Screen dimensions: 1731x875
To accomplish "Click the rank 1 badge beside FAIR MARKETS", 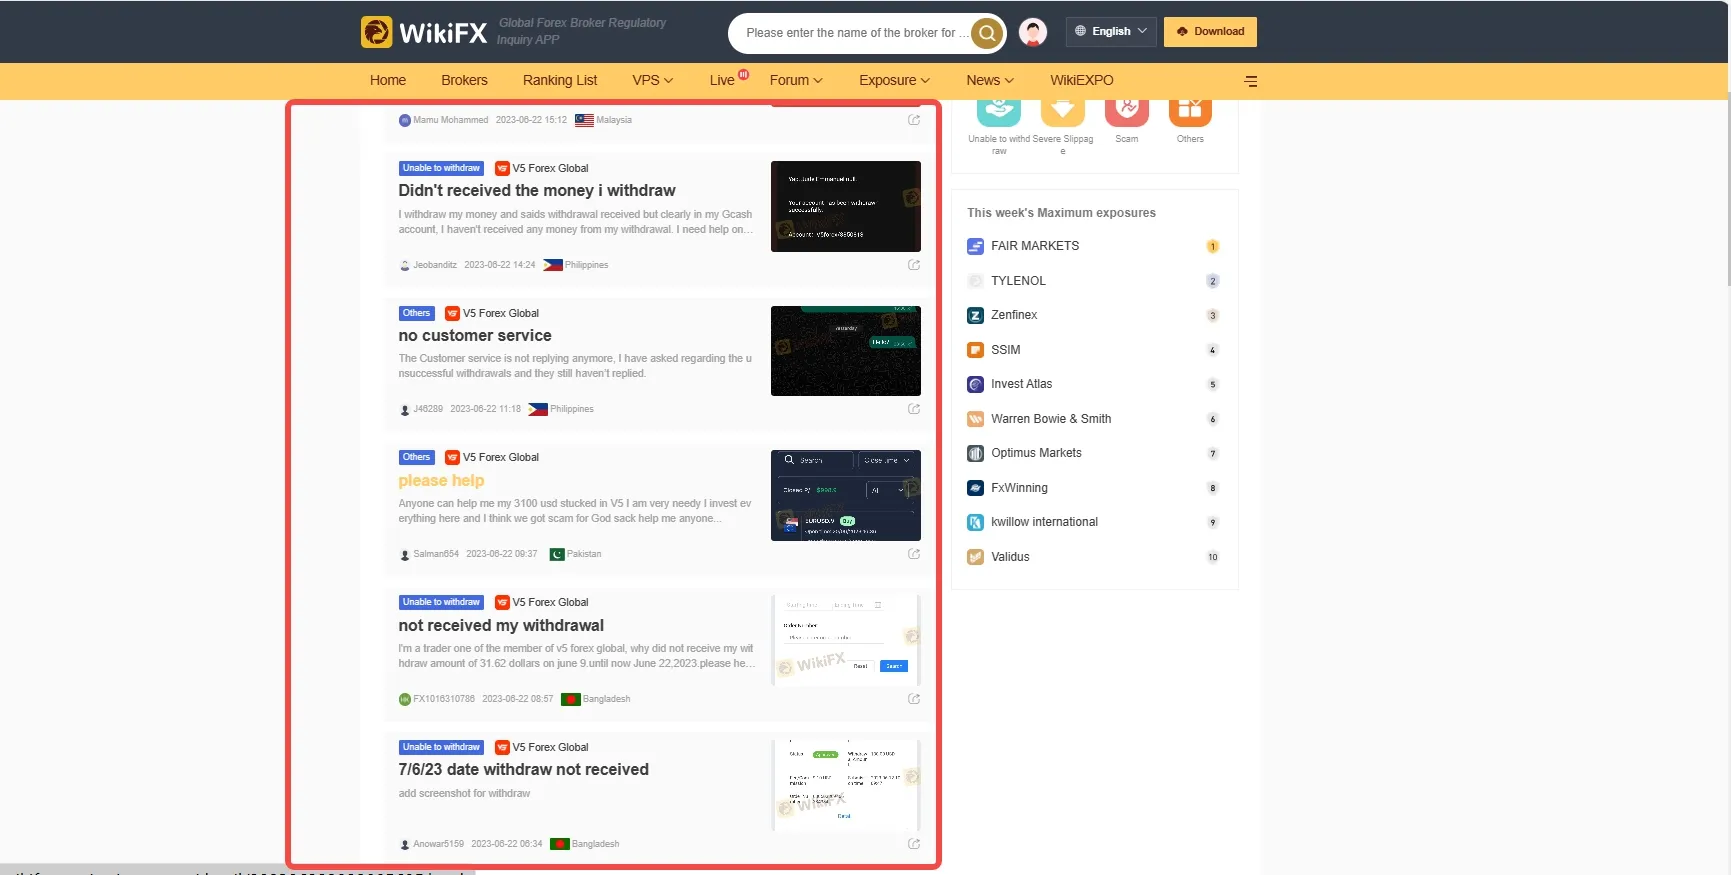I will click(1213, 247).
